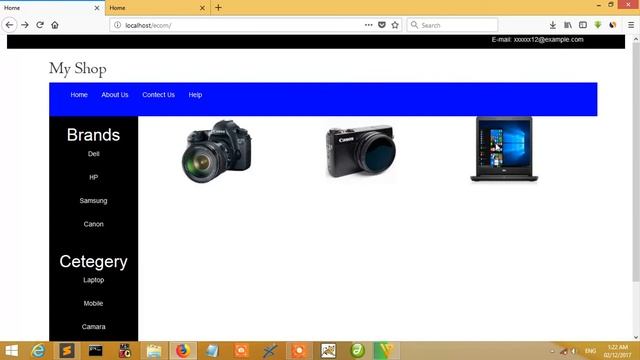640x360 pixels.
Task: Select the Canon brand link
Action: click(x=93, y=224)
